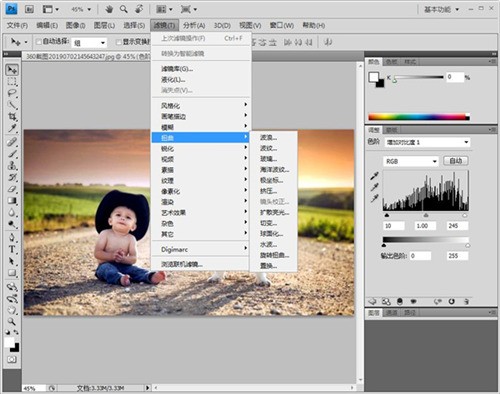This screenshot has height=394, width=500.
Task: Switch to the 色板 swatches tab
Action: 391,62
